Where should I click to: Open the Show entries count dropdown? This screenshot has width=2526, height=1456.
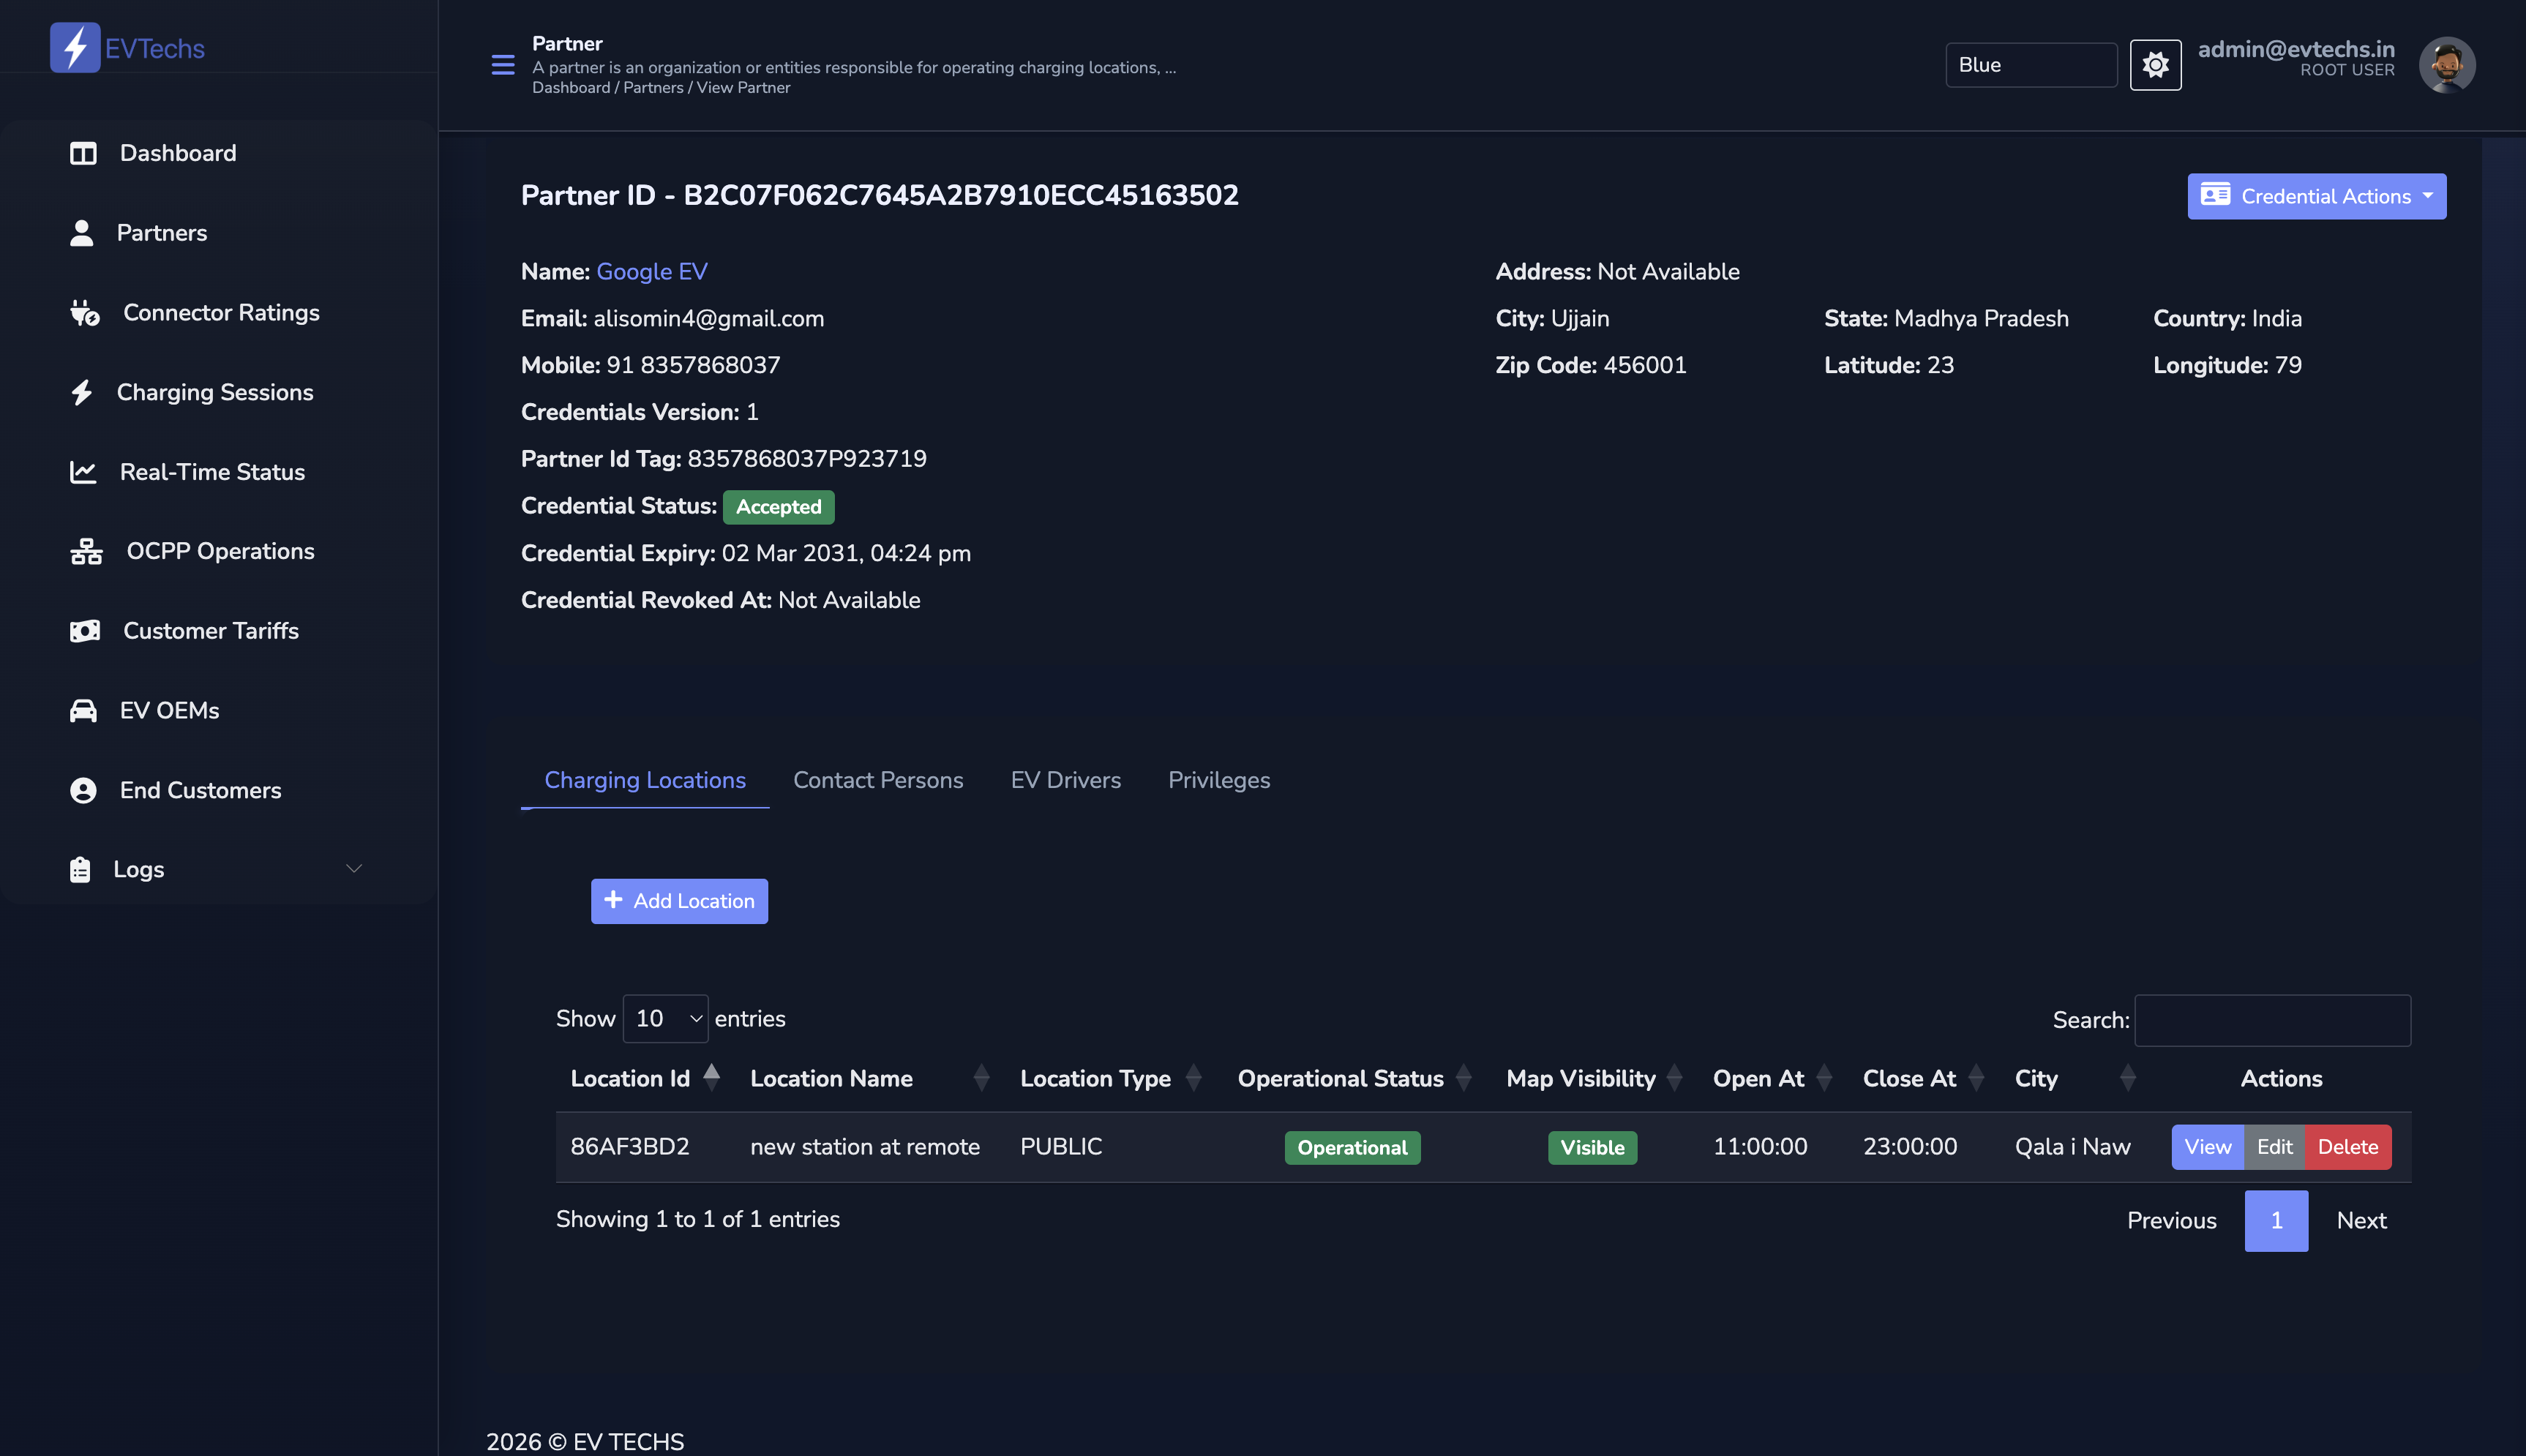tap(665, 1019)
